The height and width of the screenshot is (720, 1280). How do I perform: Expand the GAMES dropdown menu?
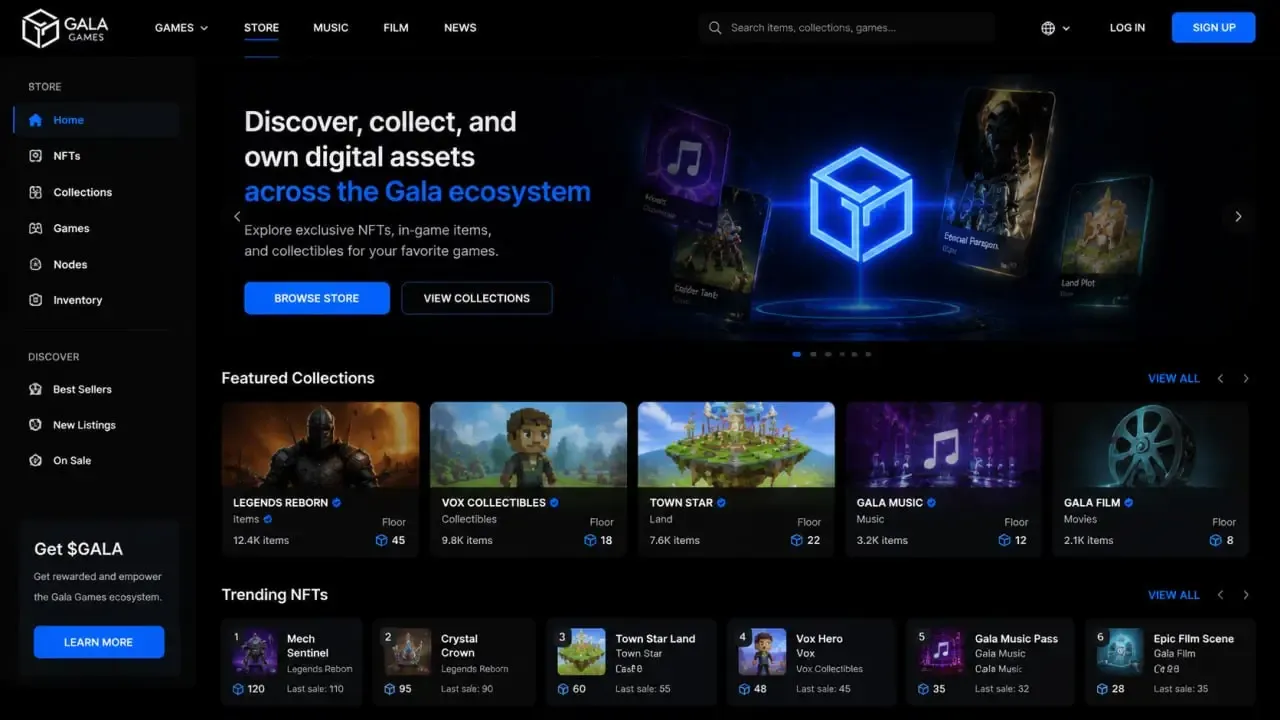[181, 28]
